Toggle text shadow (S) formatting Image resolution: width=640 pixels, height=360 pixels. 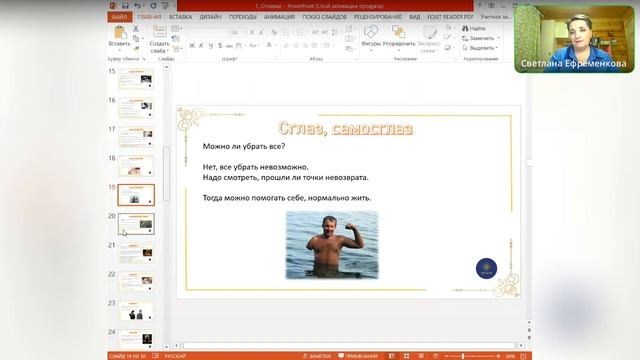pyautogui.click(x=220, y=45)
